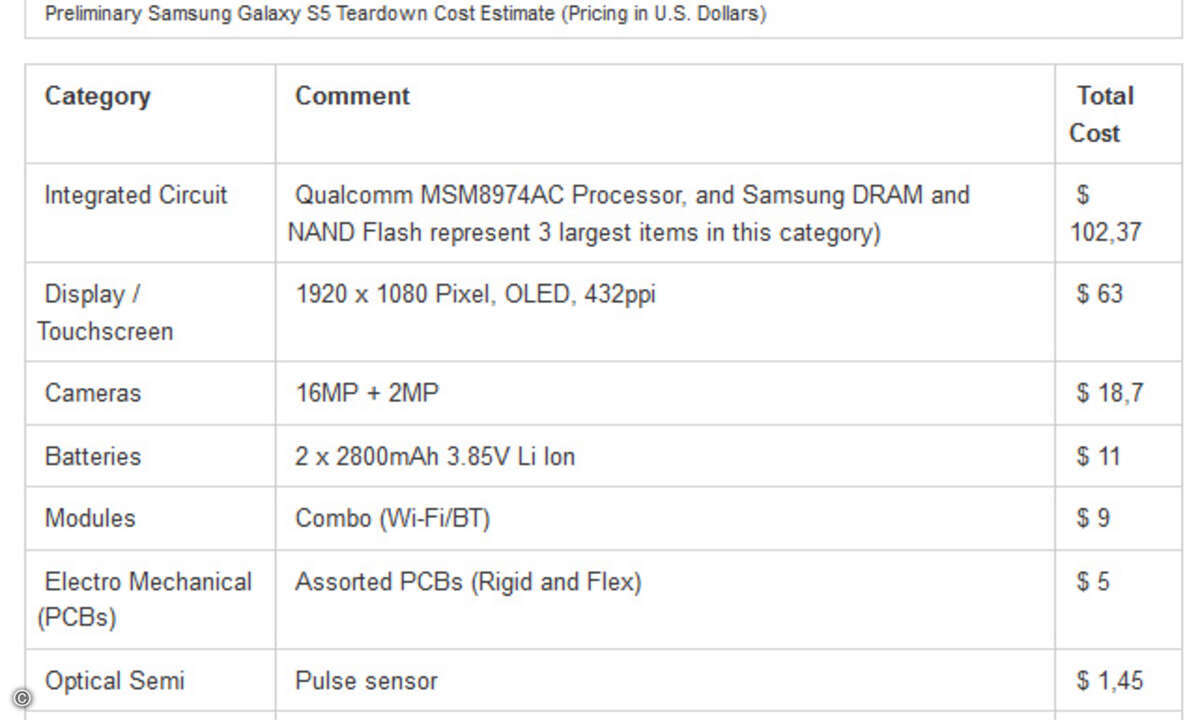Click the Batteries row label
This screenshot has width=1200, height=720.
93,456
